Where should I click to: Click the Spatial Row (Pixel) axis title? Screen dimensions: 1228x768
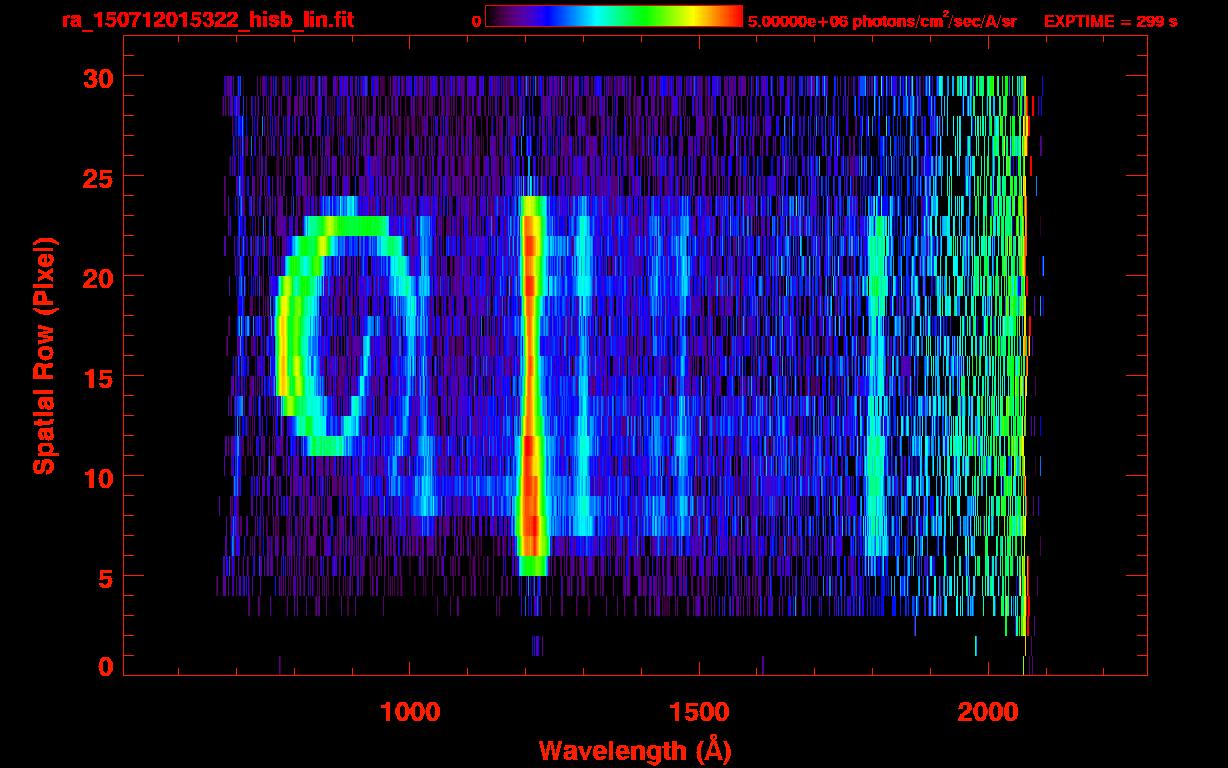[45, 355]
